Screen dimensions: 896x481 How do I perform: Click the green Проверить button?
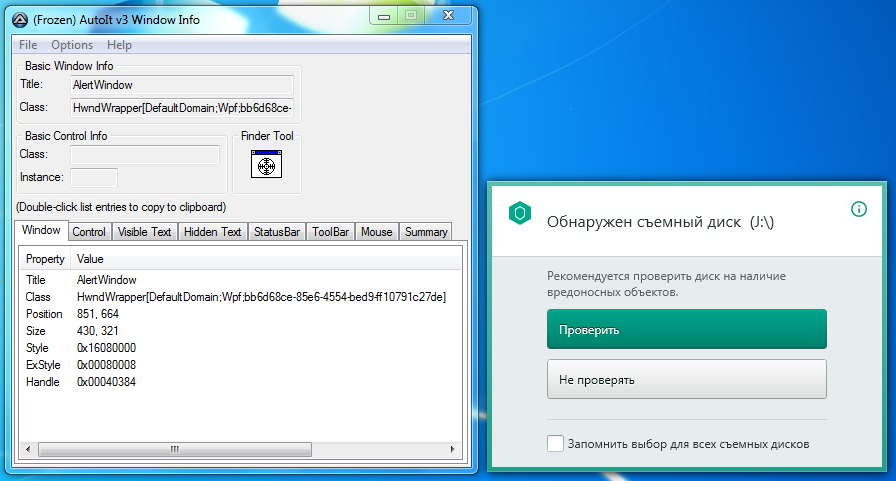coord(687,329)
